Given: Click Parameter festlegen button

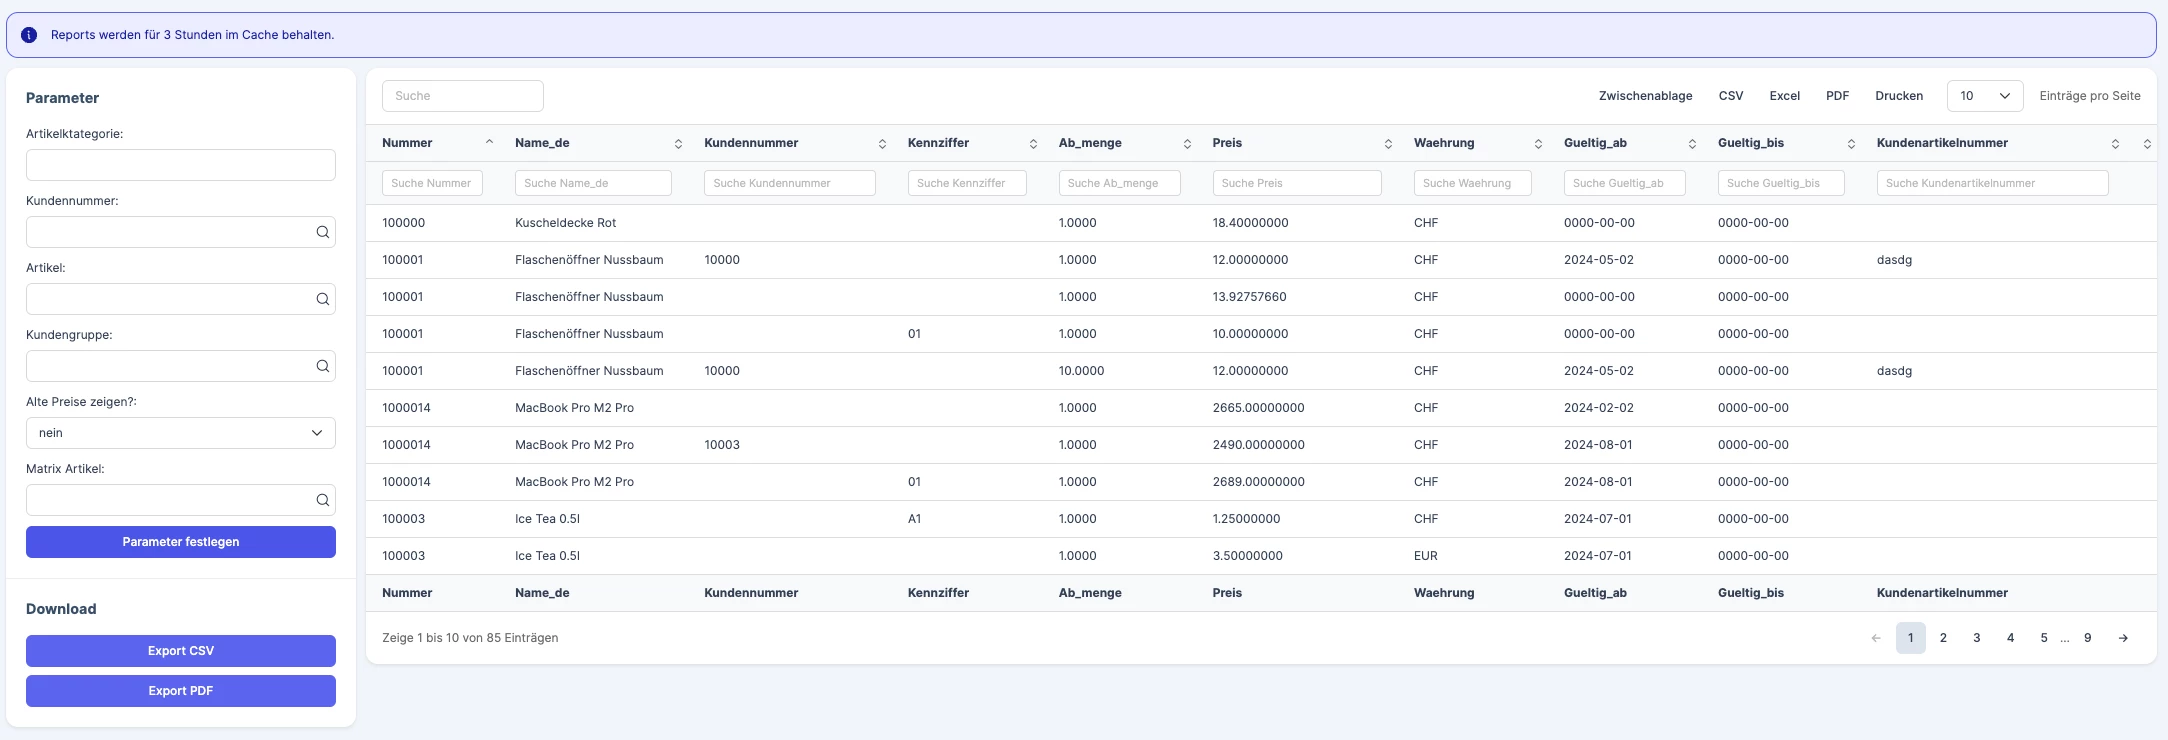Looking at the screenshot, I should coord(181,542).
